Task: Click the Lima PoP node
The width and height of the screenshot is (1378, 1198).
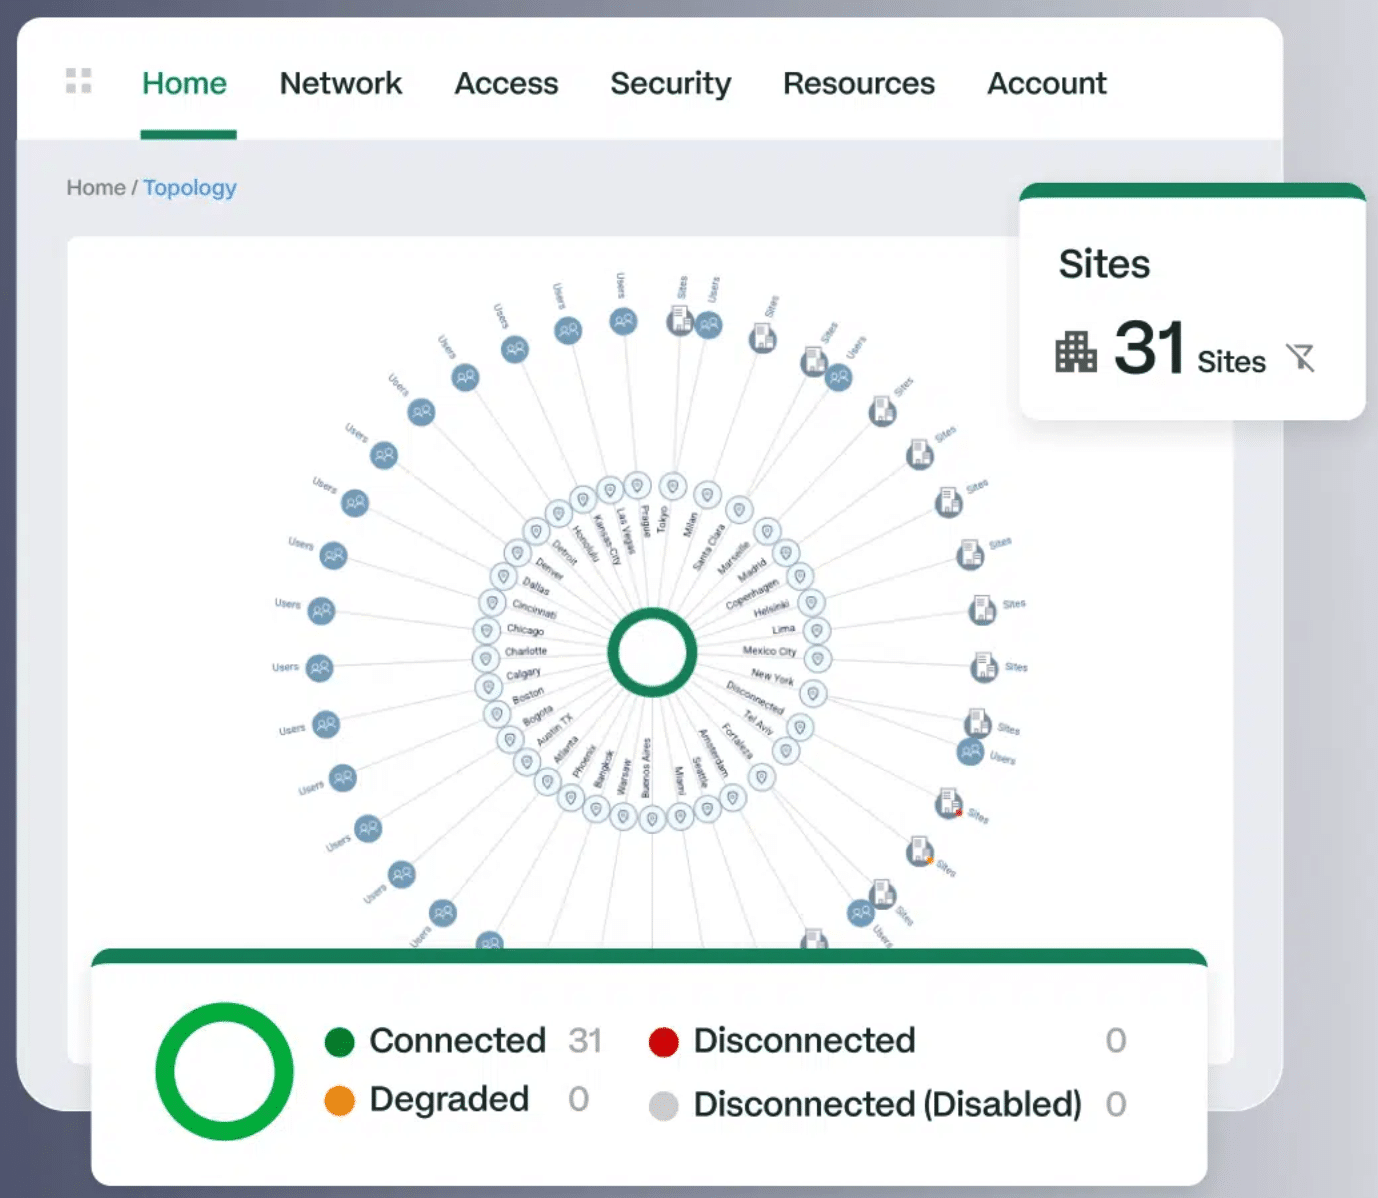Action: point(817,631)
